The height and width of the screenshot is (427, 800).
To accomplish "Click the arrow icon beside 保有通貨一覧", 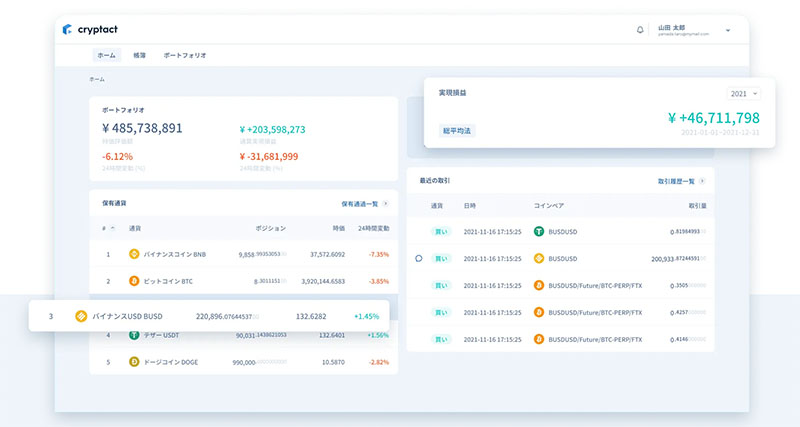I will [385, 204].
